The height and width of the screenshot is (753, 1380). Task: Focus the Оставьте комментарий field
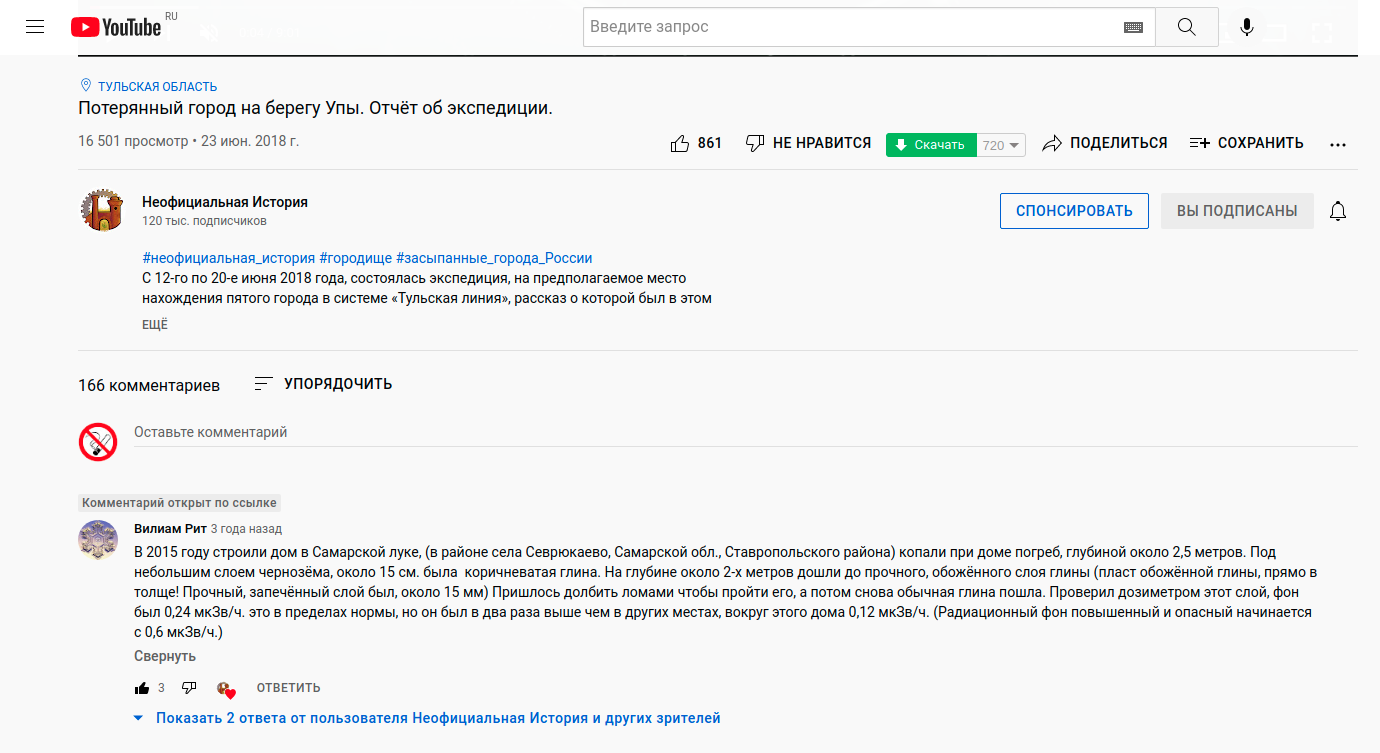pos(745,433)
